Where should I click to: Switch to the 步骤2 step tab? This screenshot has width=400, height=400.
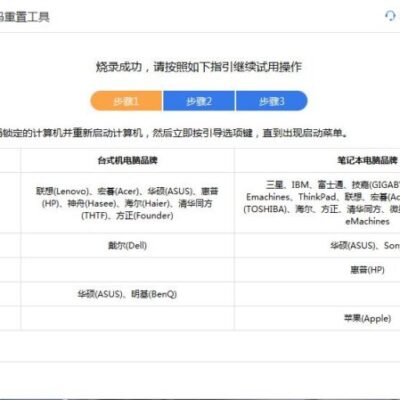[199, 101]
